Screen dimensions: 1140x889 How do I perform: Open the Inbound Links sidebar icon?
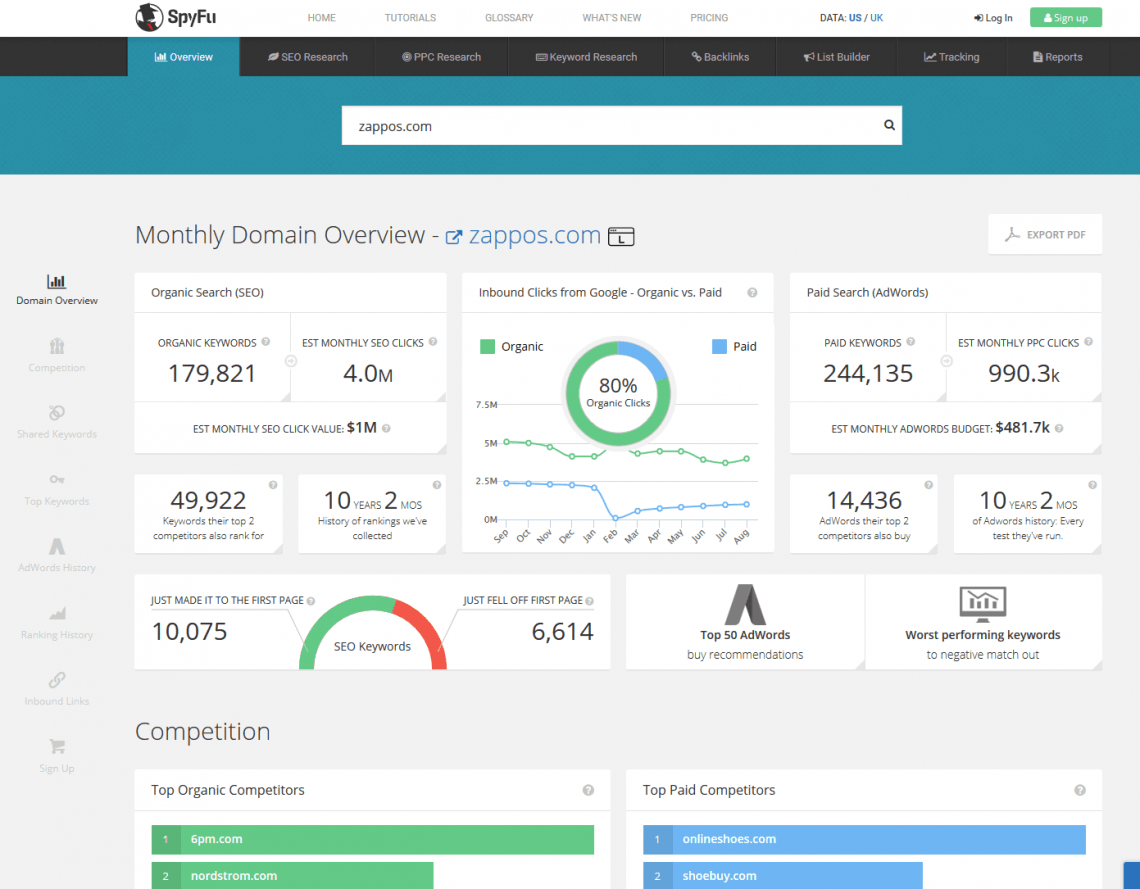[x=57, y=680]
